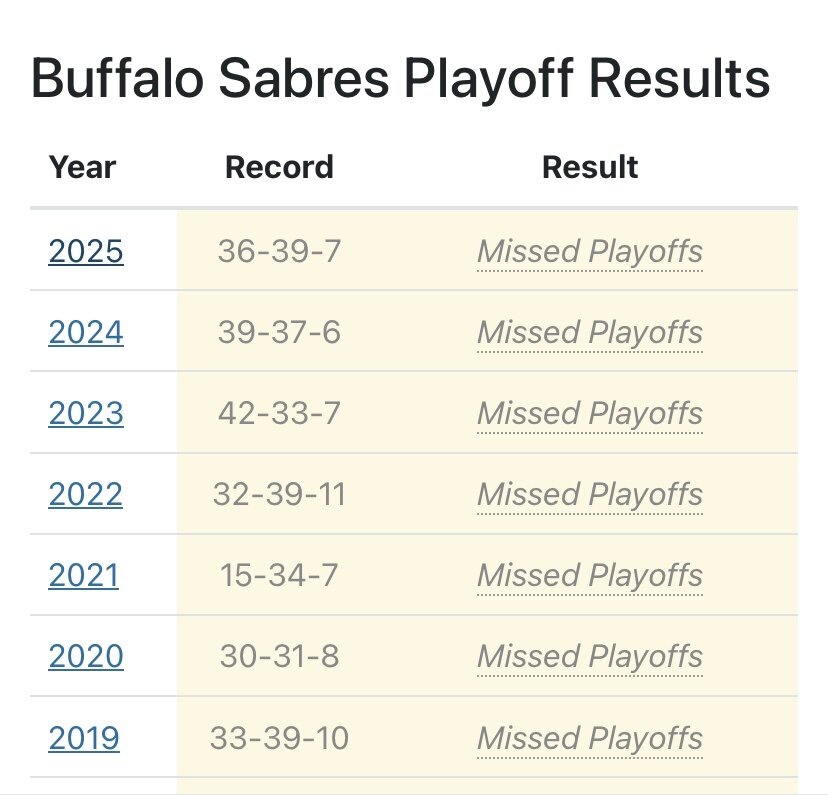Open the 2024 season link
This screenshot has width=828, height=795.
click(86, 333)
